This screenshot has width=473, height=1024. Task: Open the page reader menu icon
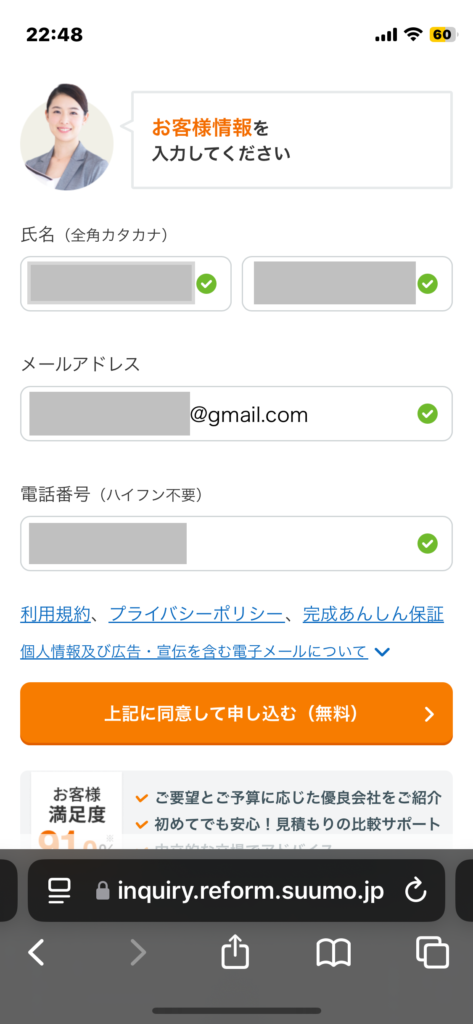click(59, 890)
